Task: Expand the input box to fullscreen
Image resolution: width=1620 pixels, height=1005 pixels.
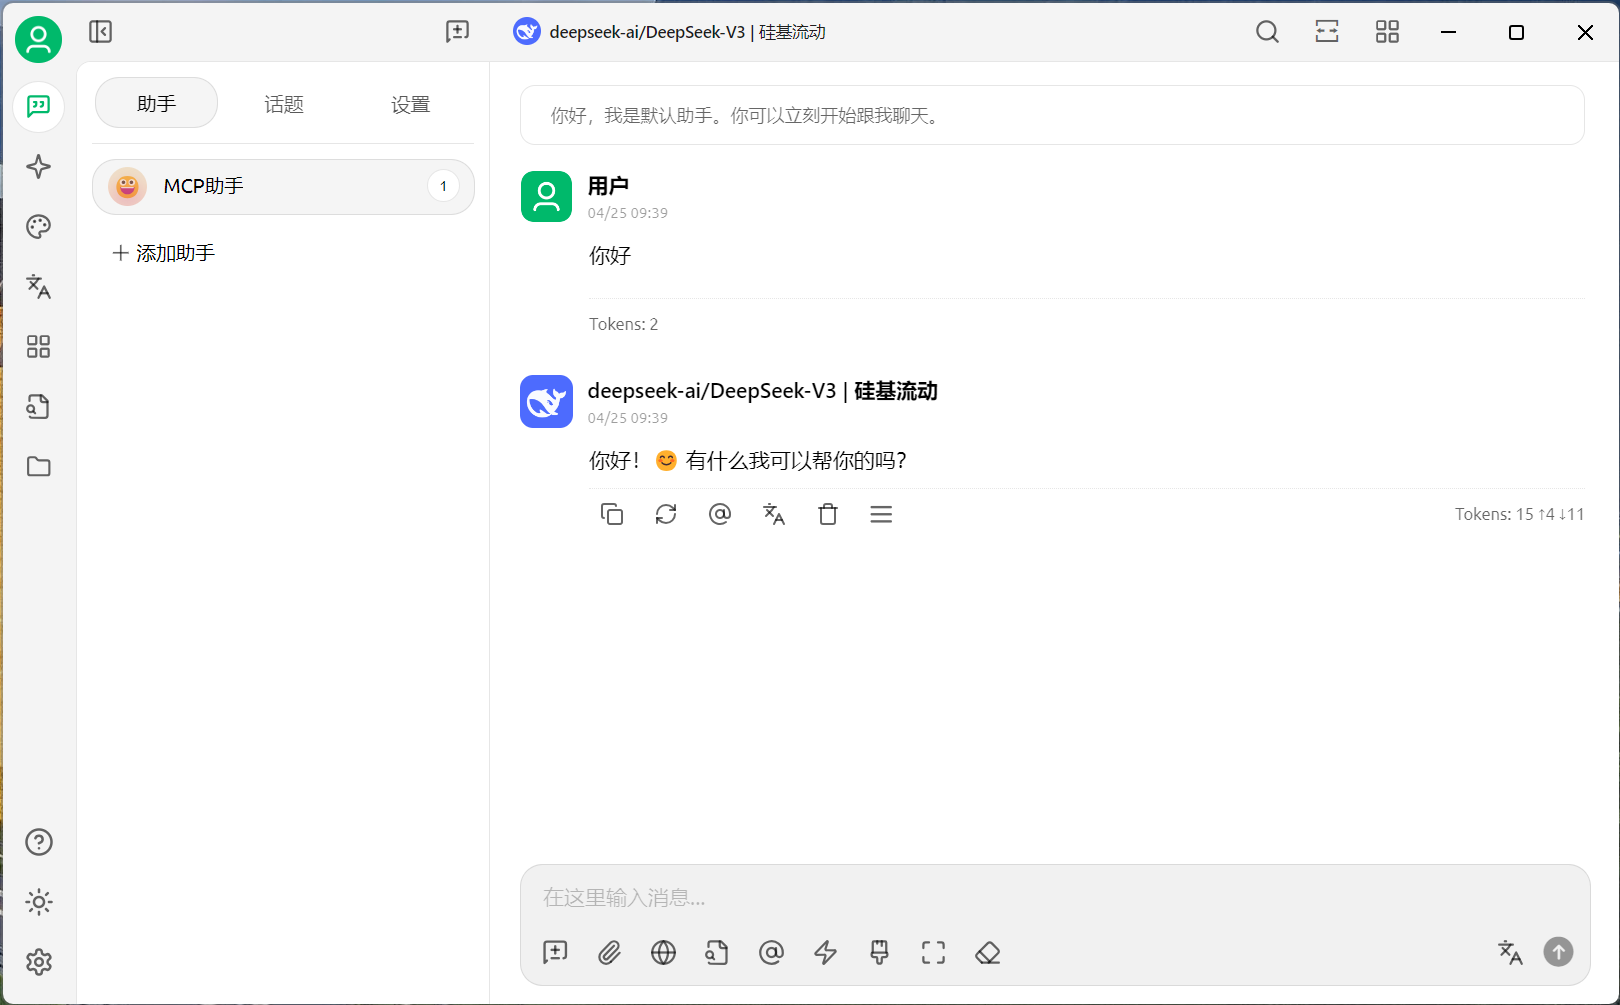Action: (933, 952)
